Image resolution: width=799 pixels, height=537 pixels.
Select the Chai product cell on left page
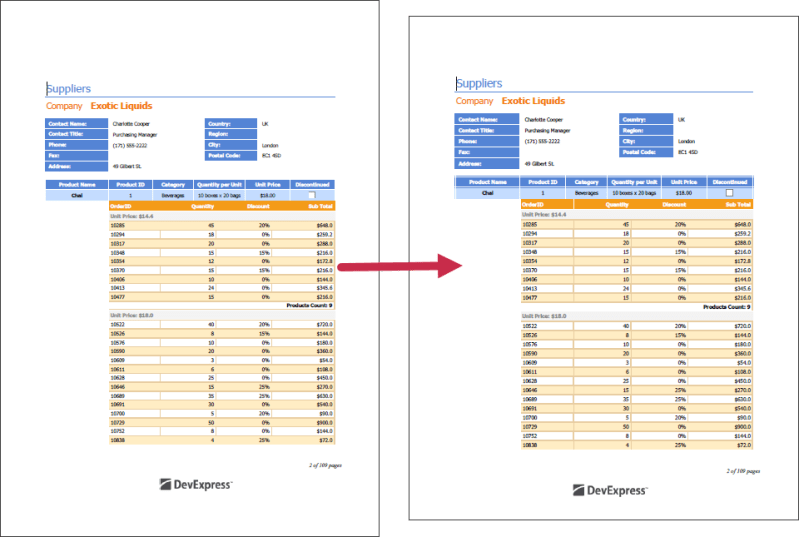(x=76, y=196)
